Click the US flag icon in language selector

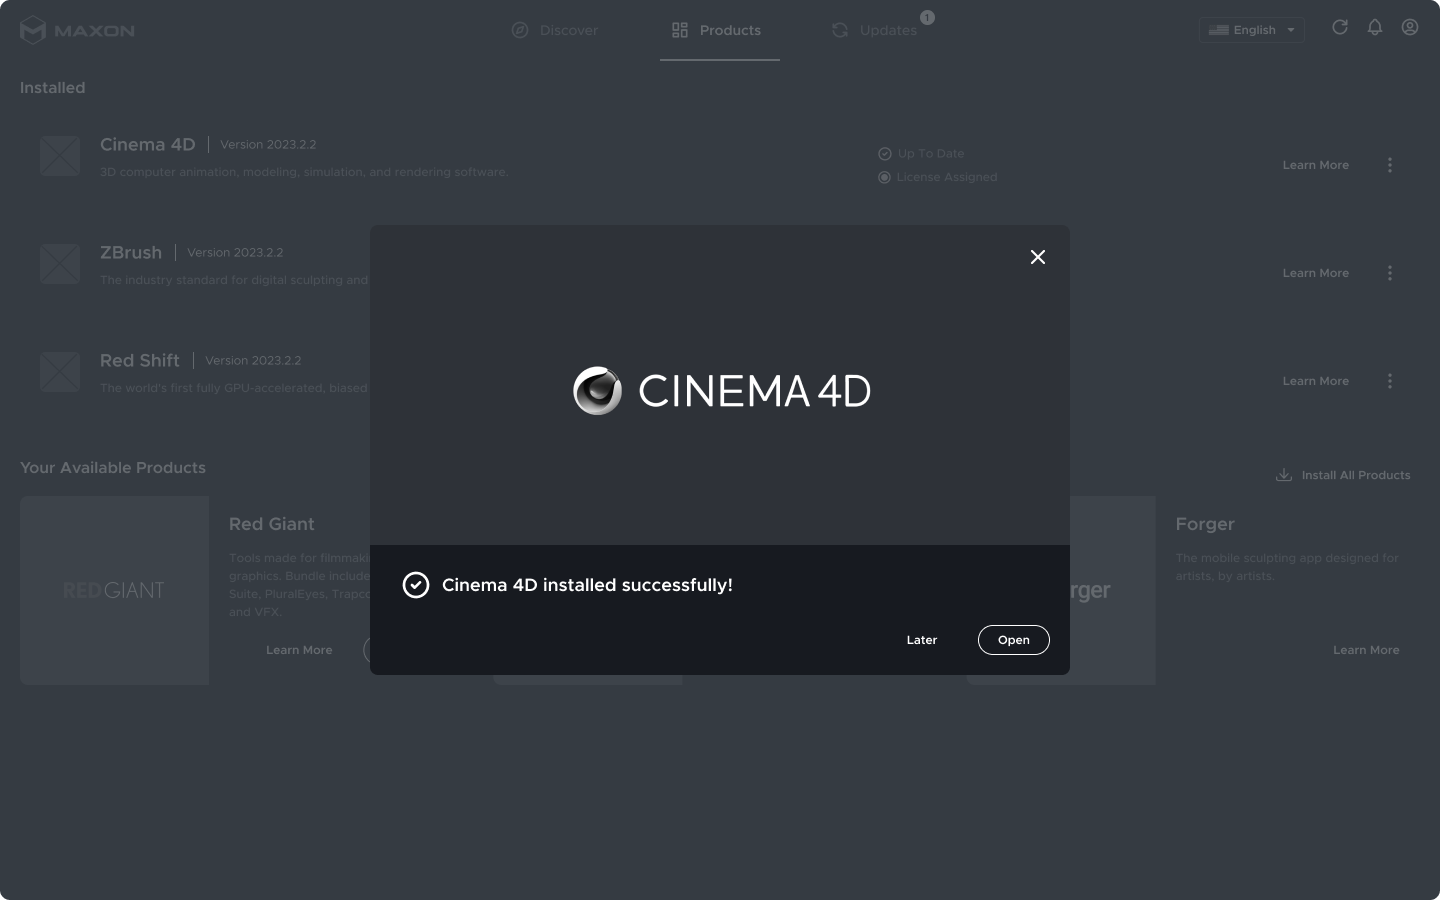pos(1218,30)
